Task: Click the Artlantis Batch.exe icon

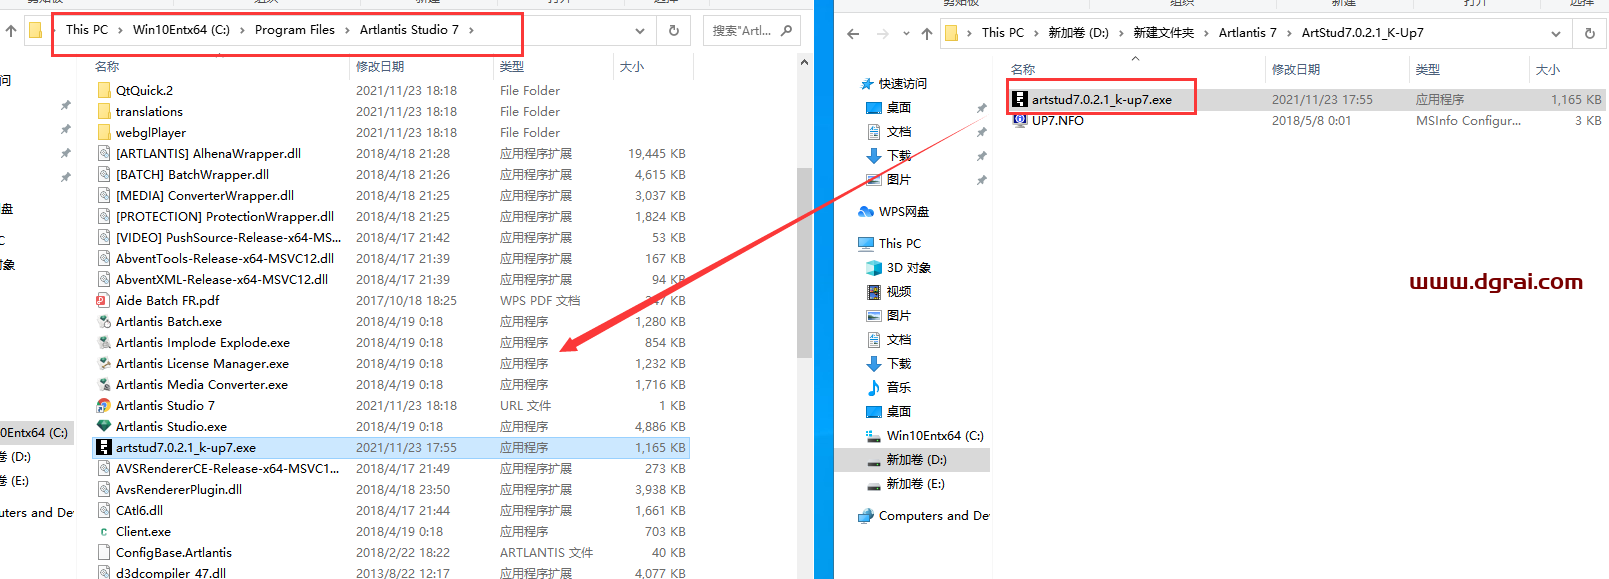Action: point(103,321)
